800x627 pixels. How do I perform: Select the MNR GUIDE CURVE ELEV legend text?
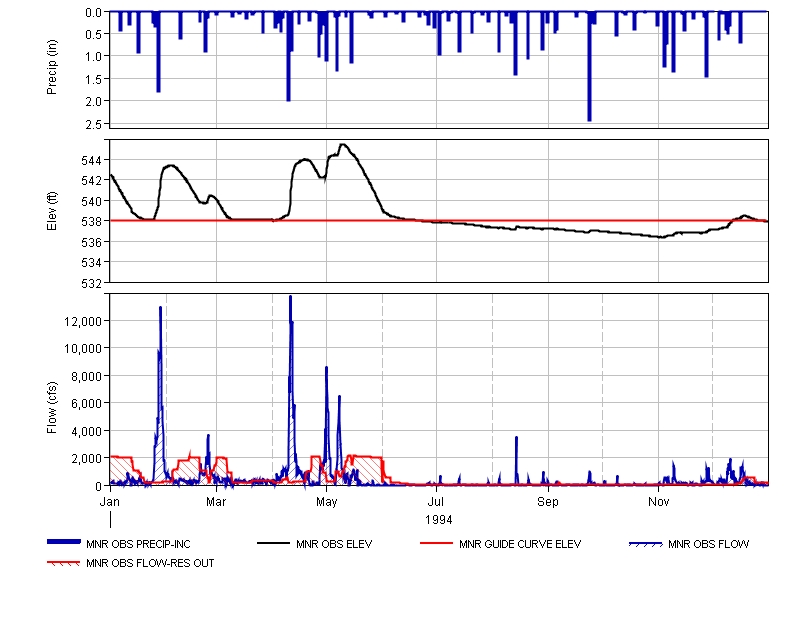[x=520, y=545]
